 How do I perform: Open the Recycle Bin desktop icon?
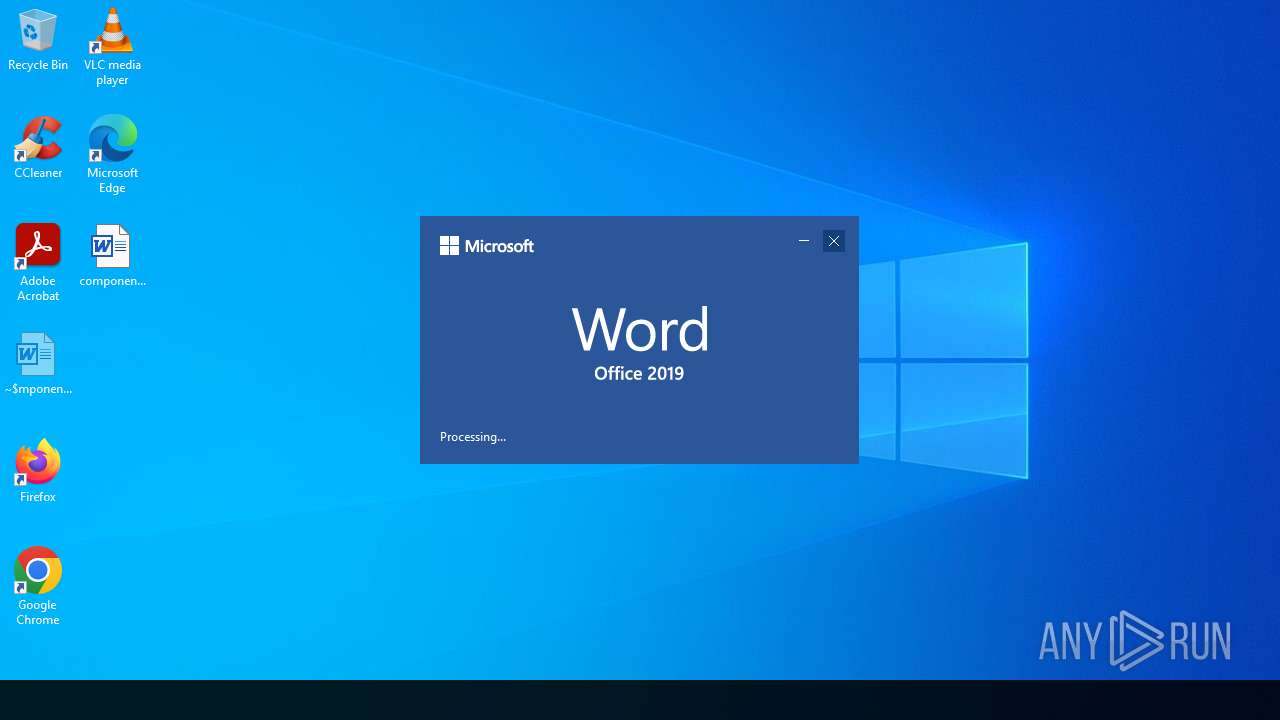pos(38,40)
